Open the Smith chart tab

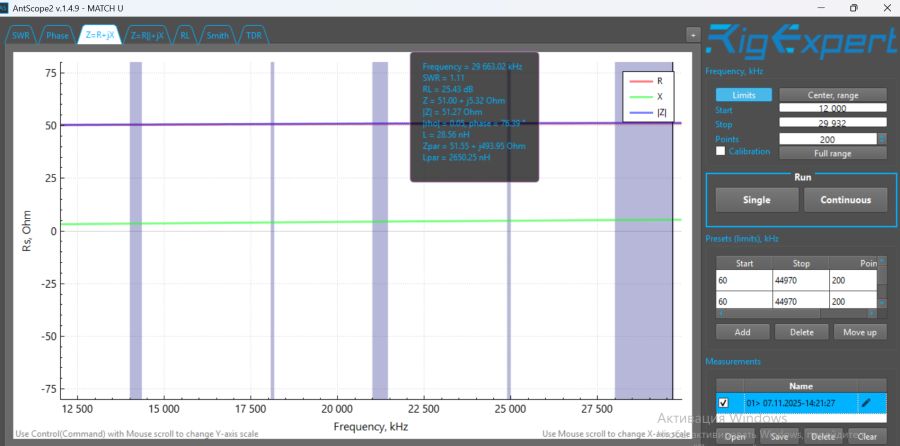coord(217,35)
